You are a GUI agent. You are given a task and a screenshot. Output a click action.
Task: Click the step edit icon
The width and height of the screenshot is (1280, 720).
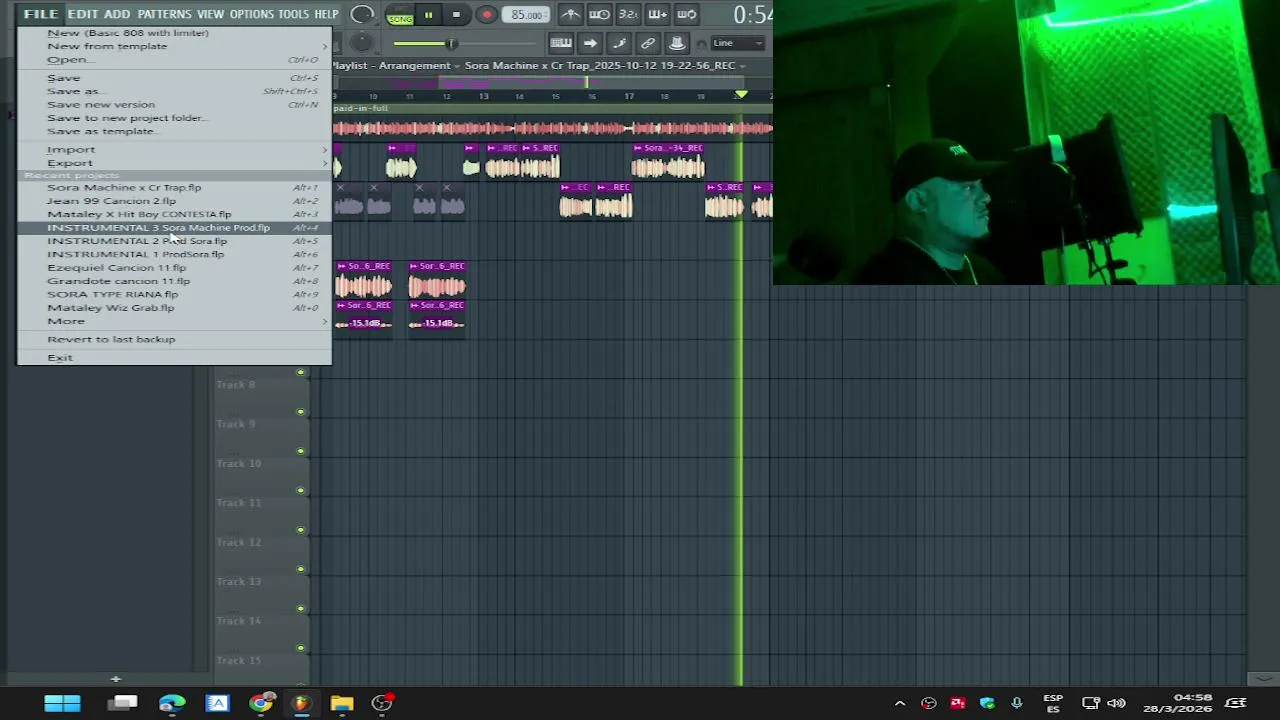pyautogui.click(x=619, y=43)
